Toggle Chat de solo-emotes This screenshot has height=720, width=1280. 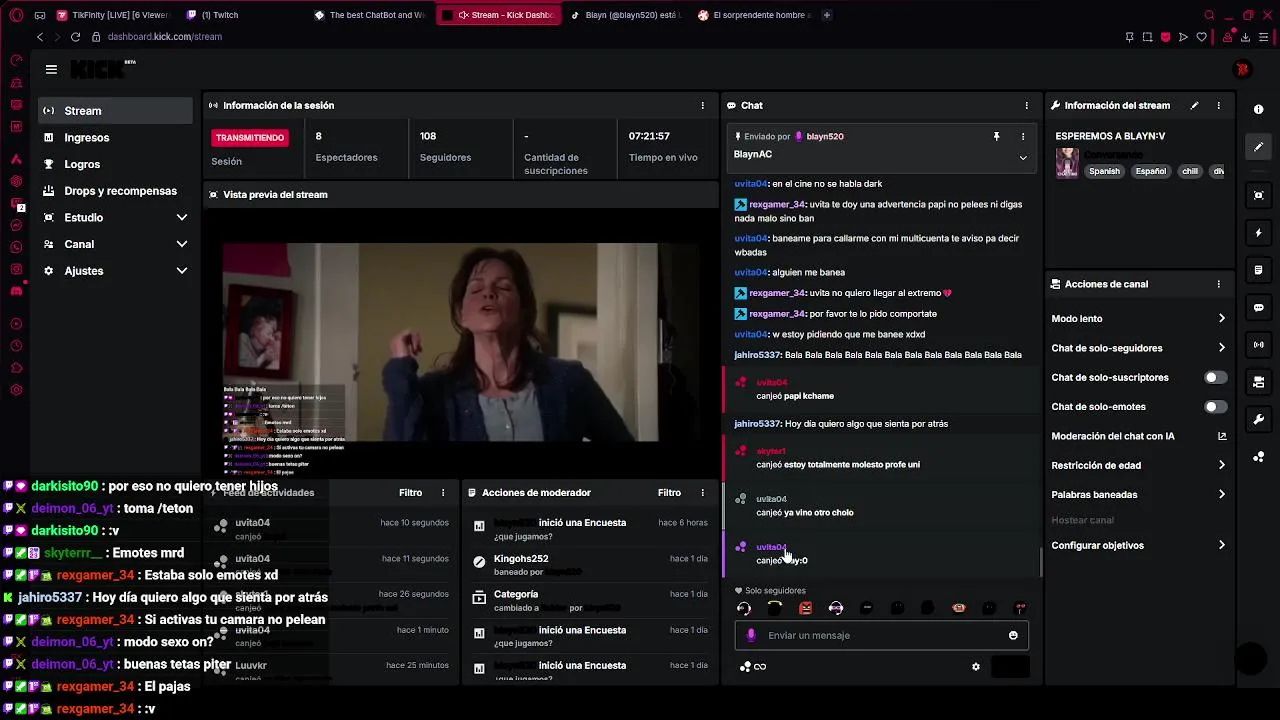(1215, 407)
